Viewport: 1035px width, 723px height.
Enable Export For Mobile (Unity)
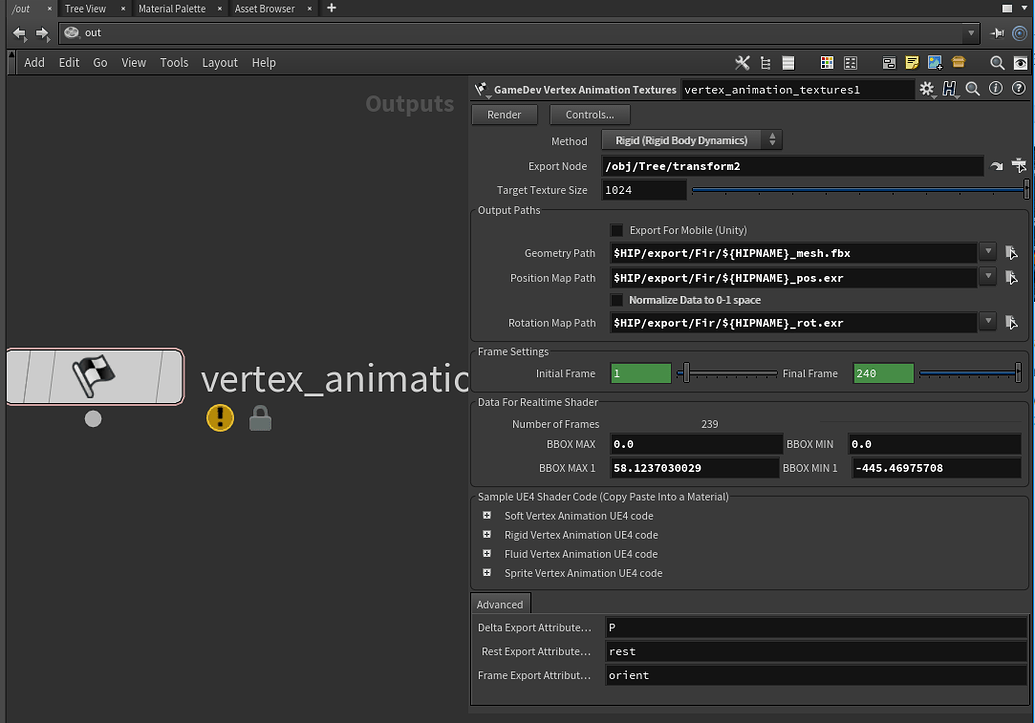click(617, 230)
